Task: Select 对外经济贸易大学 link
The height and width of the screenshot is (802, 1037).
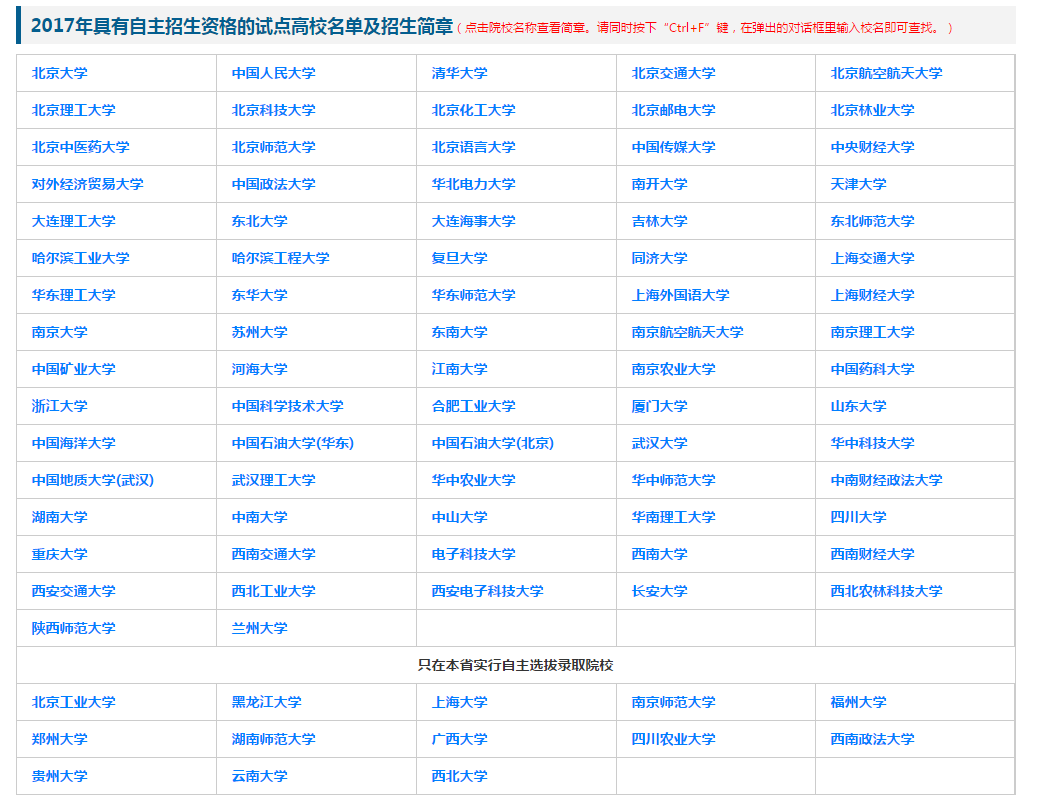Action: click(87, 184)
